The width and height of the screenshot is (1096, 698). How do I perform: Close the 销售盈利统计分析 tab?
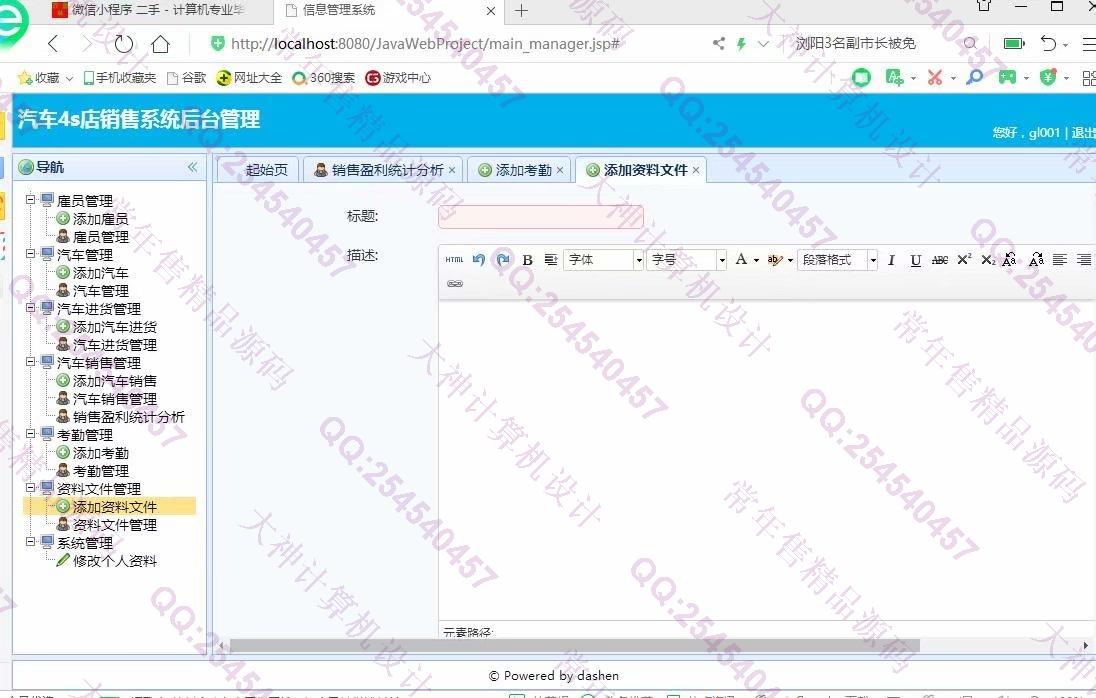coord(452,170)
